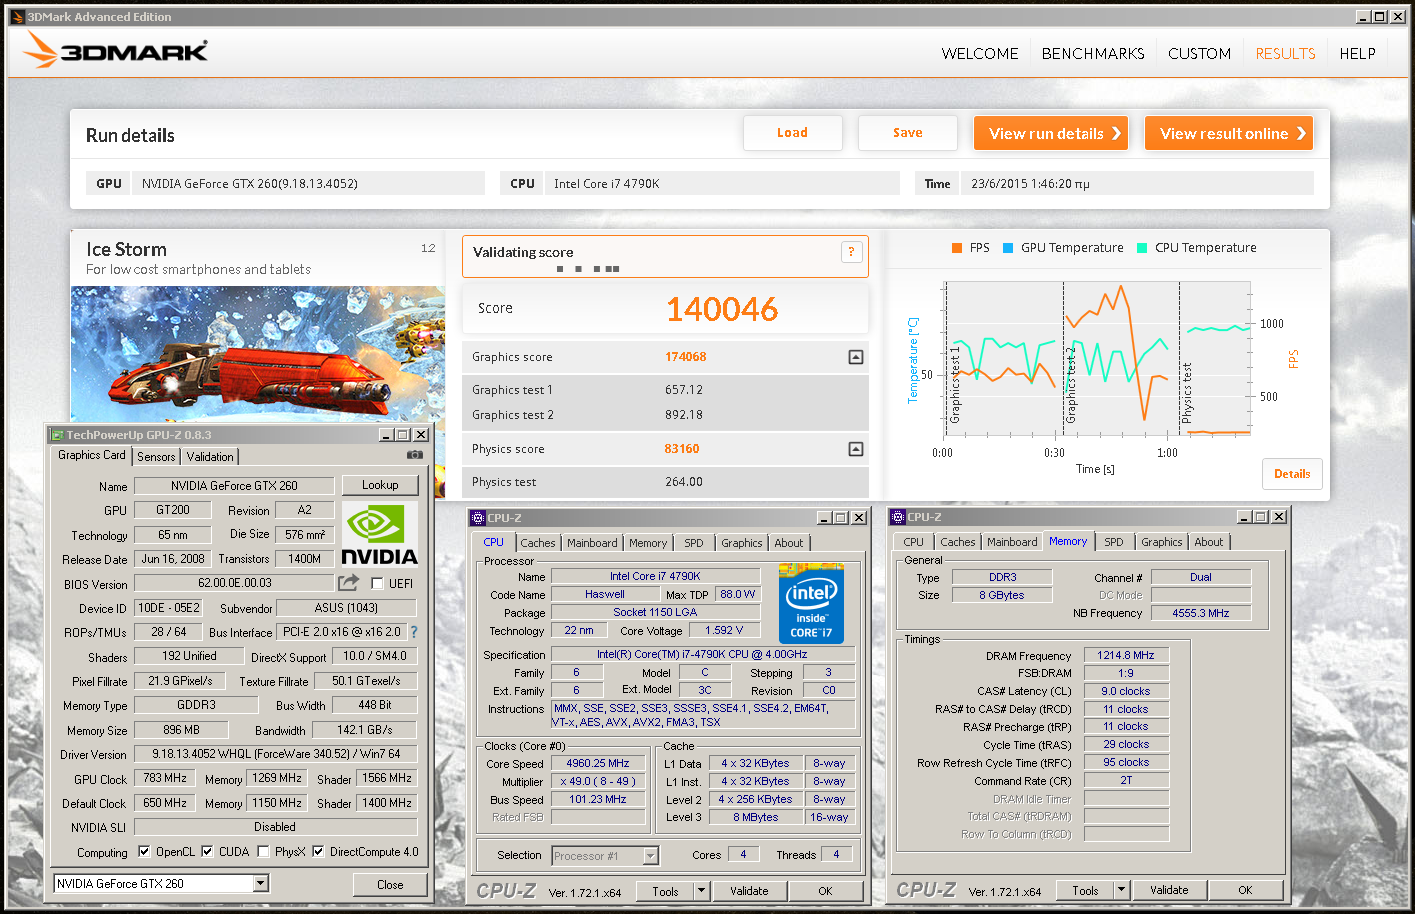1415x914 pixels.
Task: Click the Driver Version field in GPU-Z
Action: tap(275, 754)
